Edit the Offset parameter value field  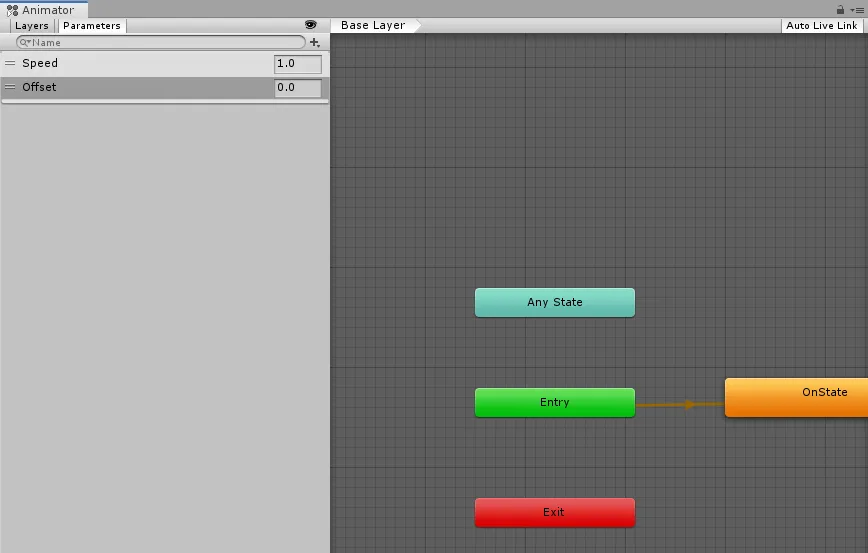point(298,87)
